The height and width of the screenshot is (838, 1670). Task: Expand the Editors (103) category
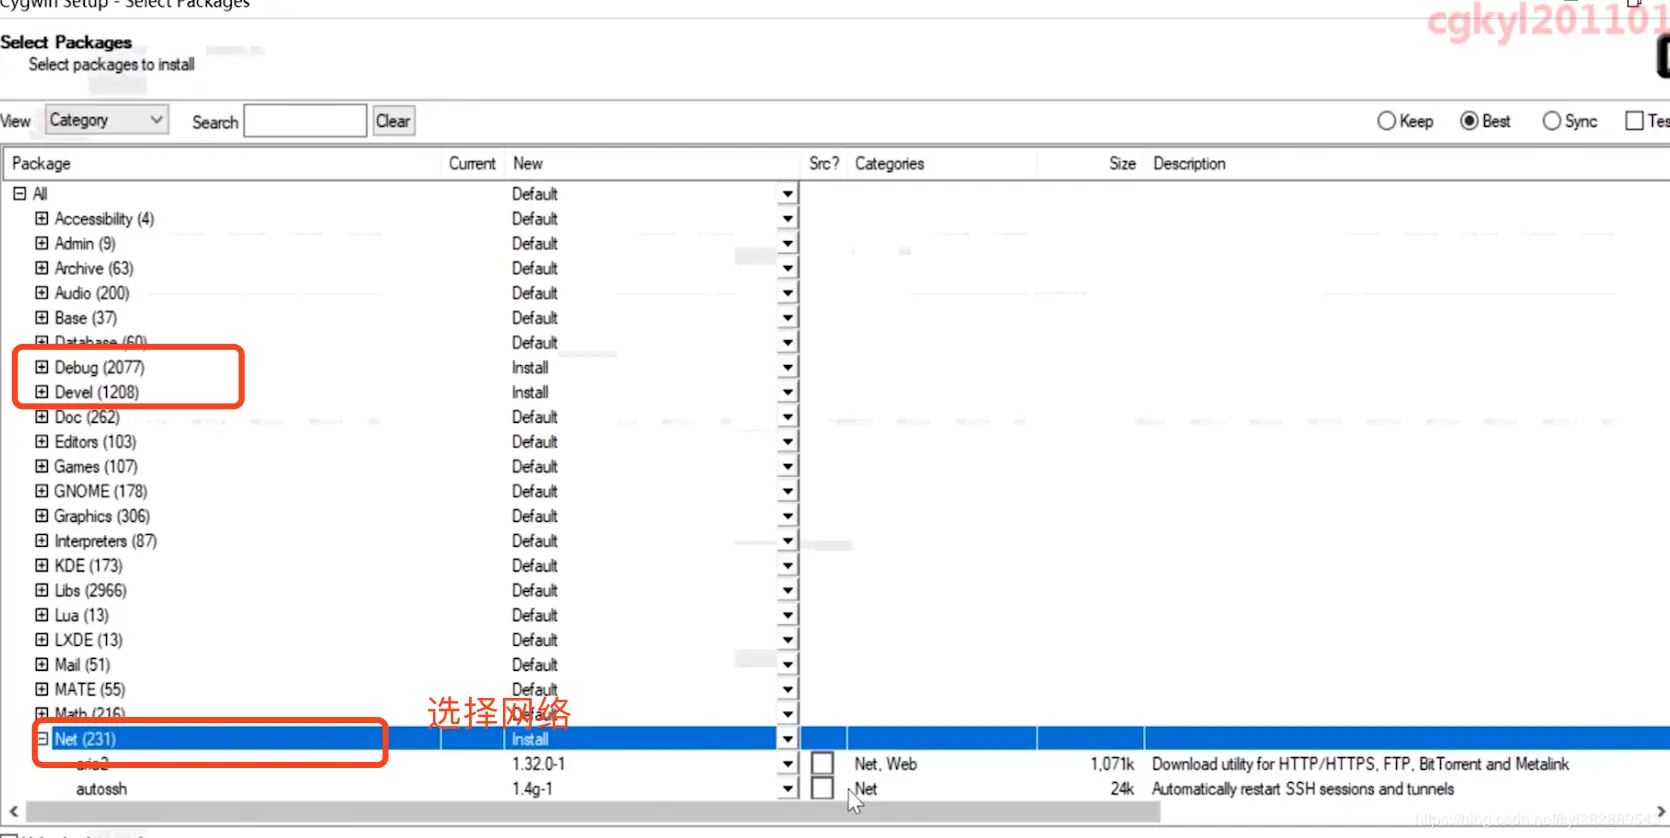tap(41, 442)
